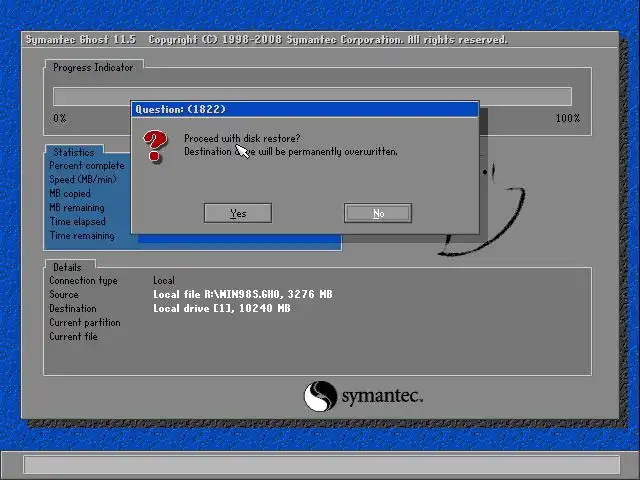The height and width of the screenshot is (480, 640).
Task: Click the "Destination" label in Details
Action: (73, 309)
